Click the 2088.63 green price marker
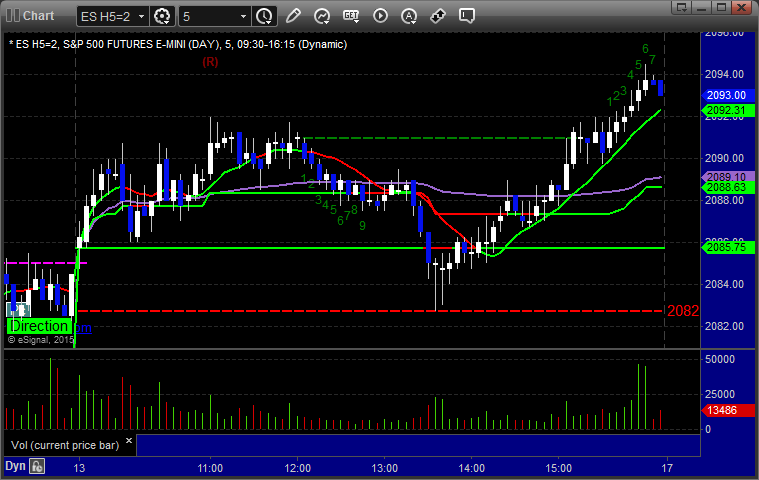The height and width of the screenshot is (480, 759). click(x=728, y=188)
